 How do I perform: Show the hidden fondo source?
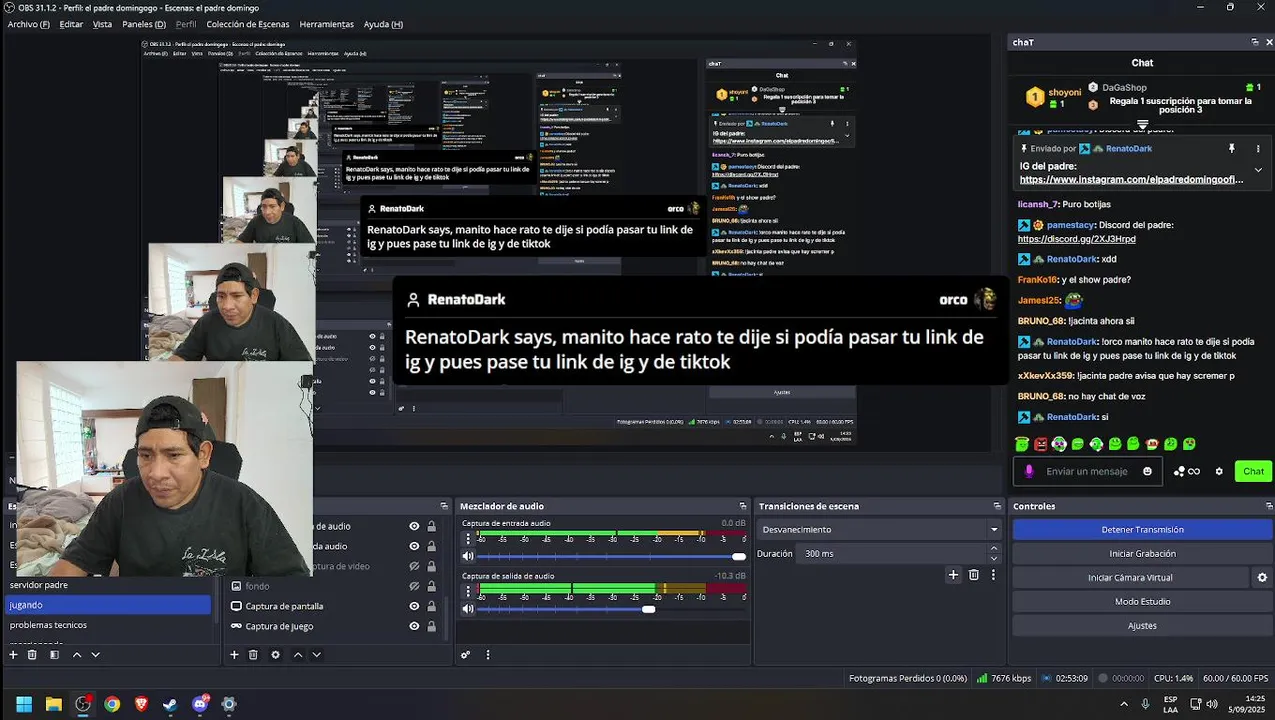414,586
